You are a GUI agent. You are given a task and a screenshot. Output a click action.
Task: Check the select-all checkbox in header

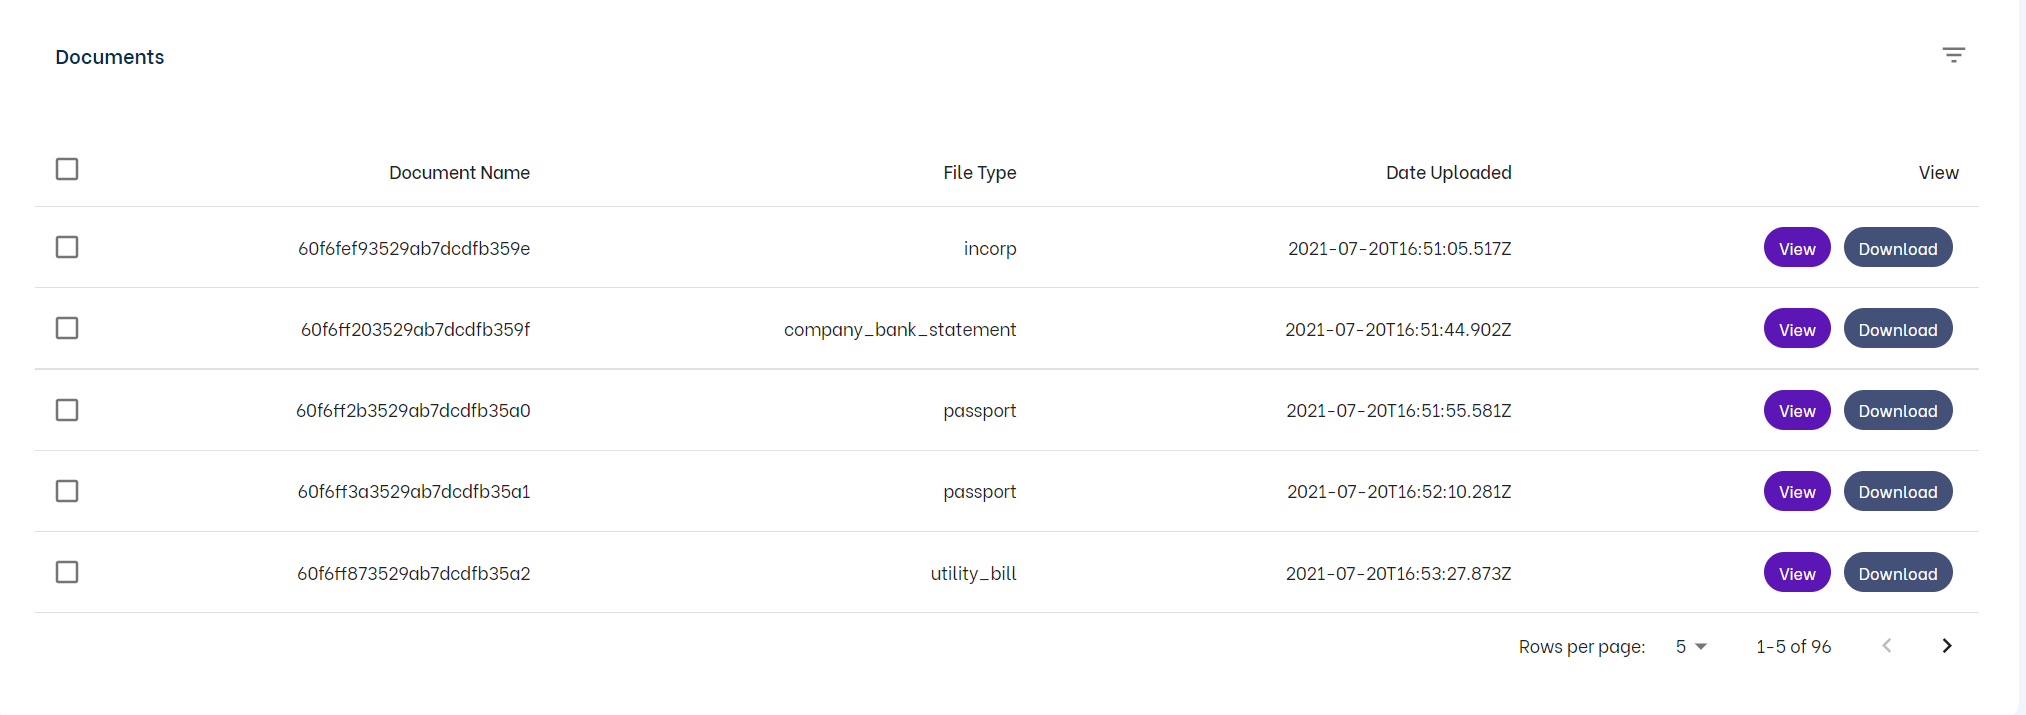67,169
